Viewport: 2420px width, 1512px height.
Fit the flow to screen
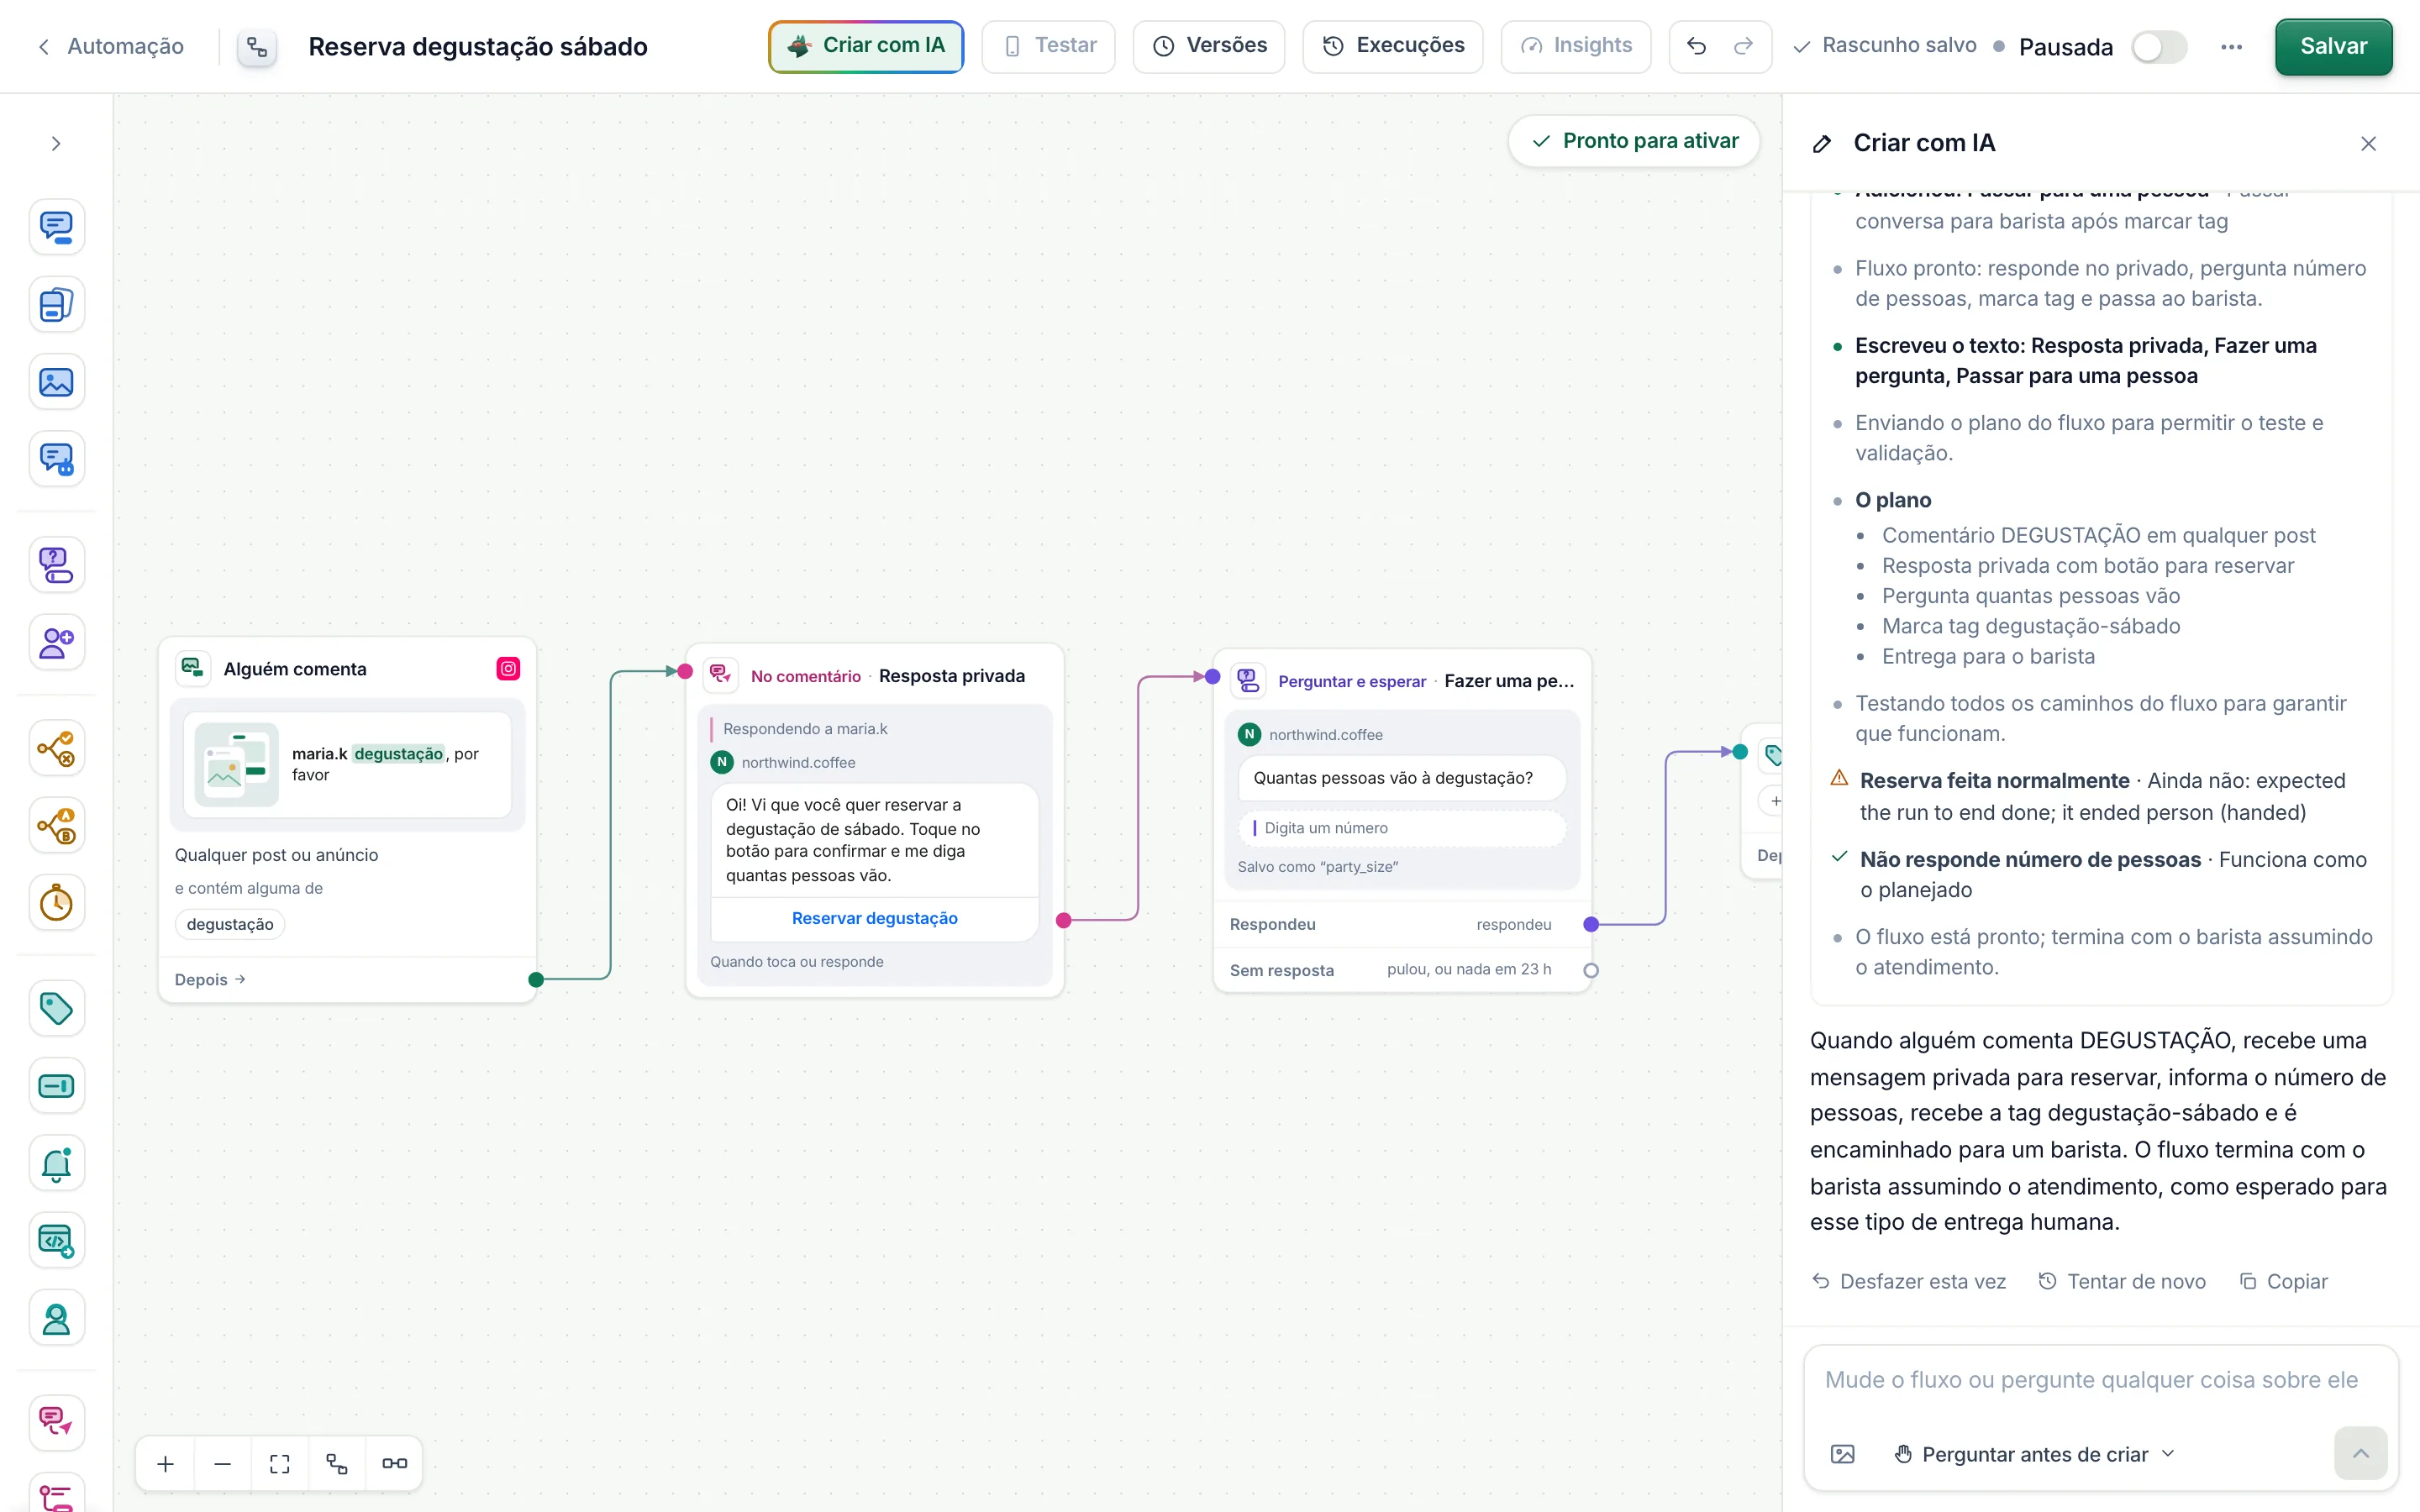pos(280,1464)
